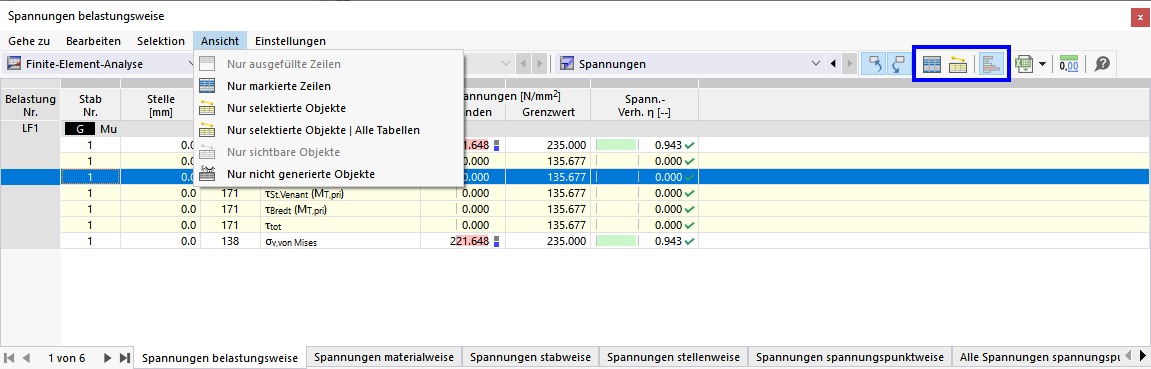The image size is (1151, 369).
Task: Choose 'Nur selektierte Objekte' menu entry
Action: pyautogui.click(x=328, y=108)
